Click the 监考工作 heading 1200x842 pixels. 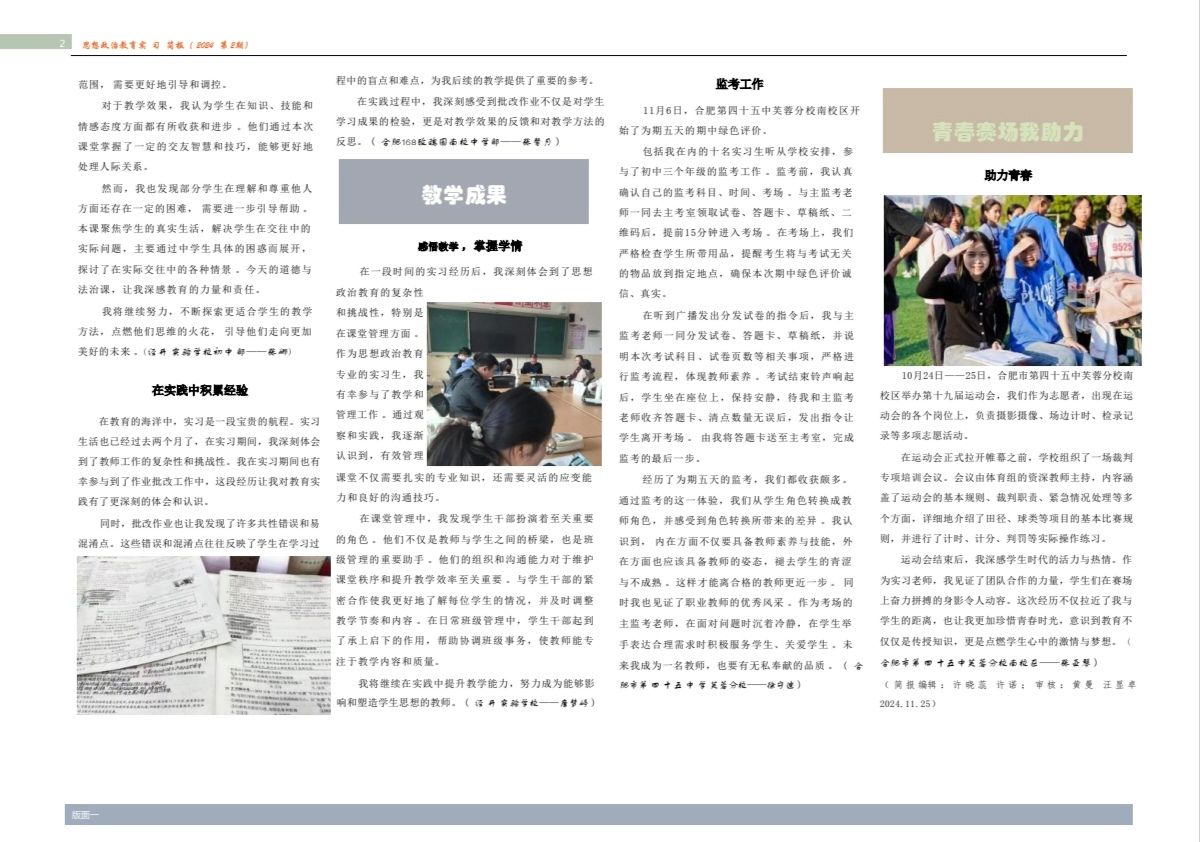(739, 84)
